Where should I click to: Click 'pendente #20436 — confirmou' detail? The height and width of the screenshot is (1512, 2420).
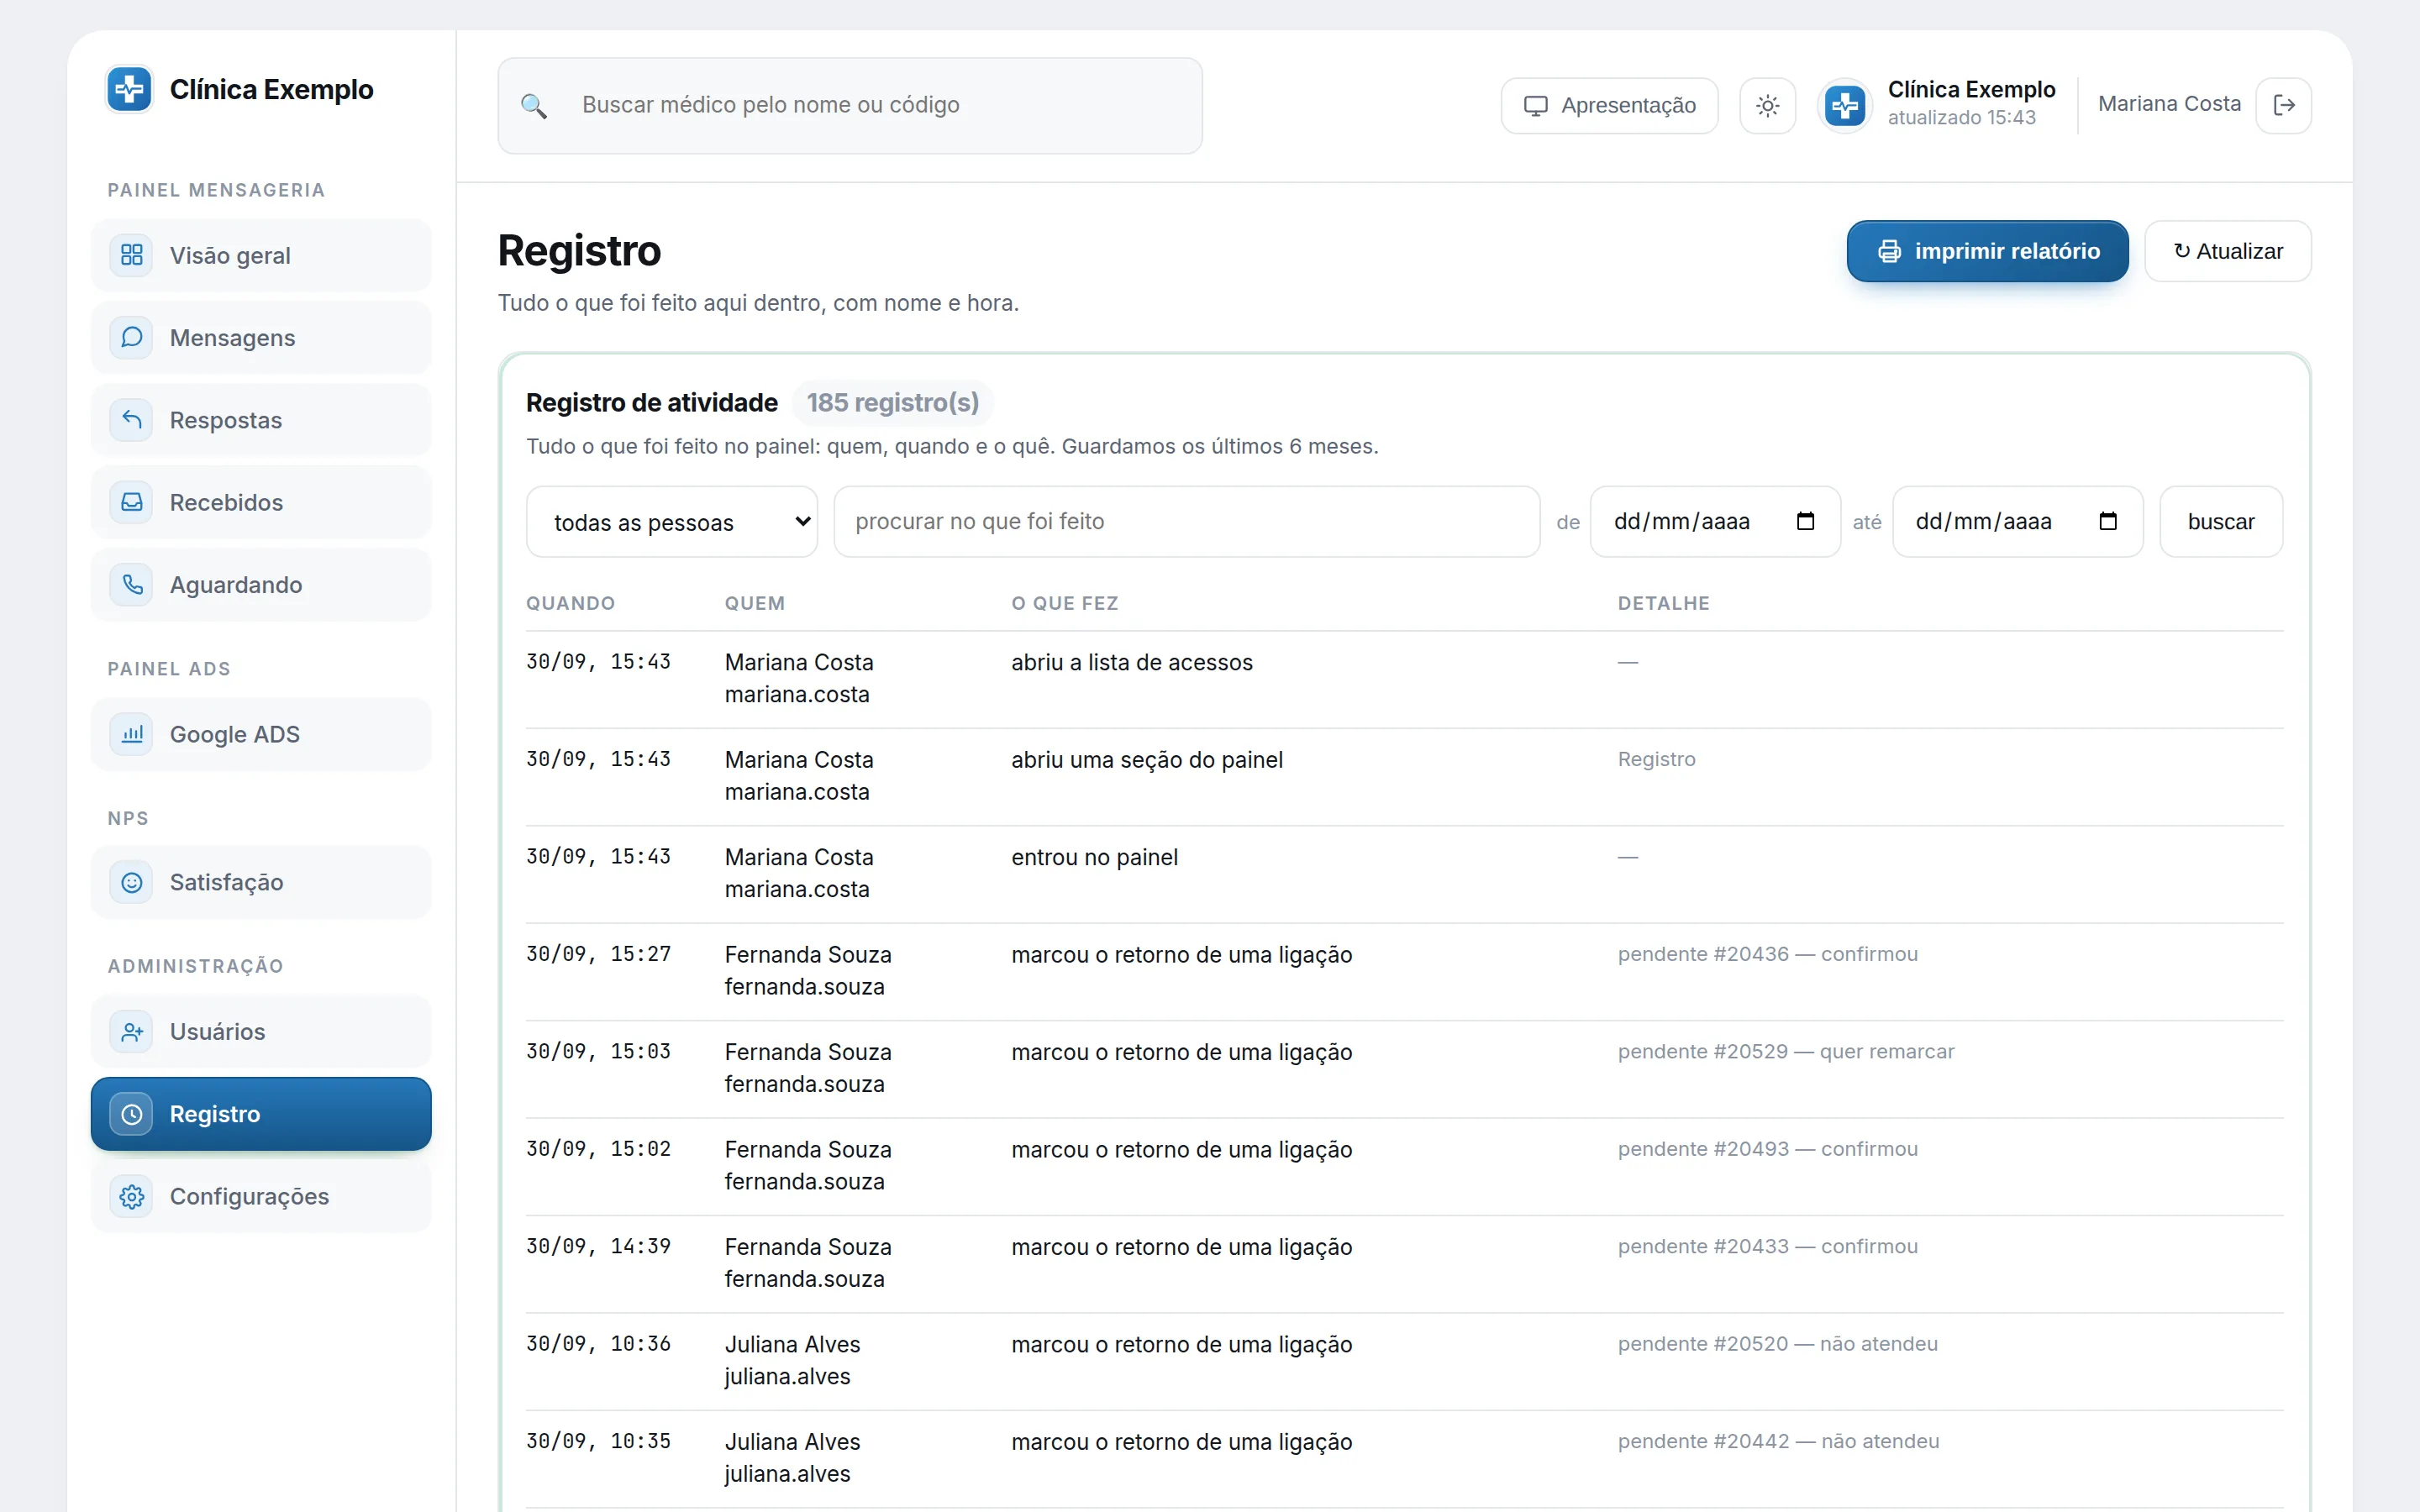point(1768,954)
